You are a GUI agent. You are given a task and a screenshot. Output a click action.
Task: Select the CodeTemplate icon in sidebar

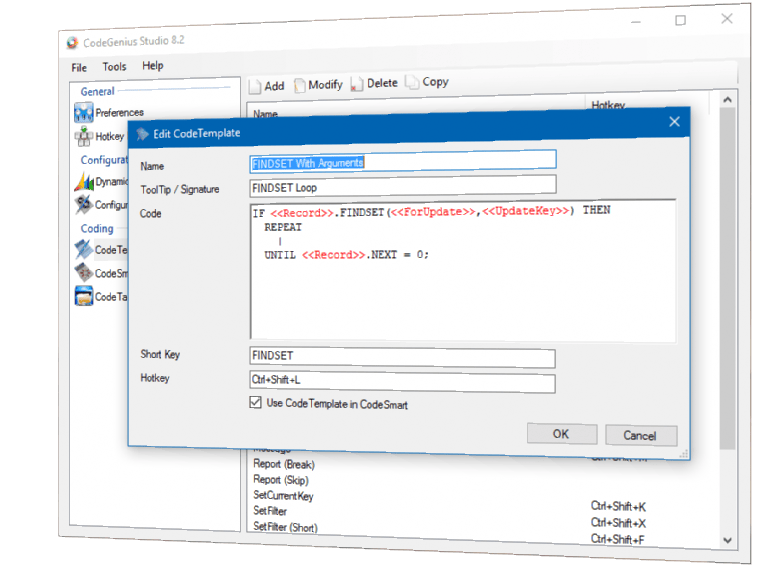[x=84, y=250]
